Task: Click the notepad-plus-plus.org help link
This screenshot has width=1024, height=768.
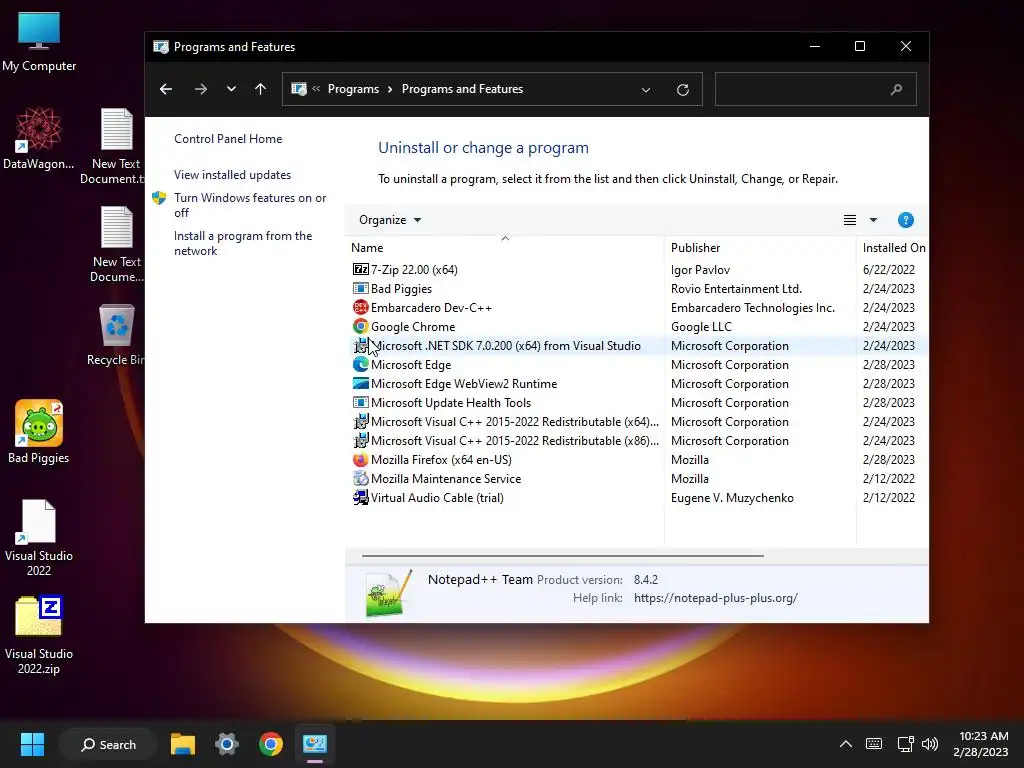Action: [x=716, y=598]
